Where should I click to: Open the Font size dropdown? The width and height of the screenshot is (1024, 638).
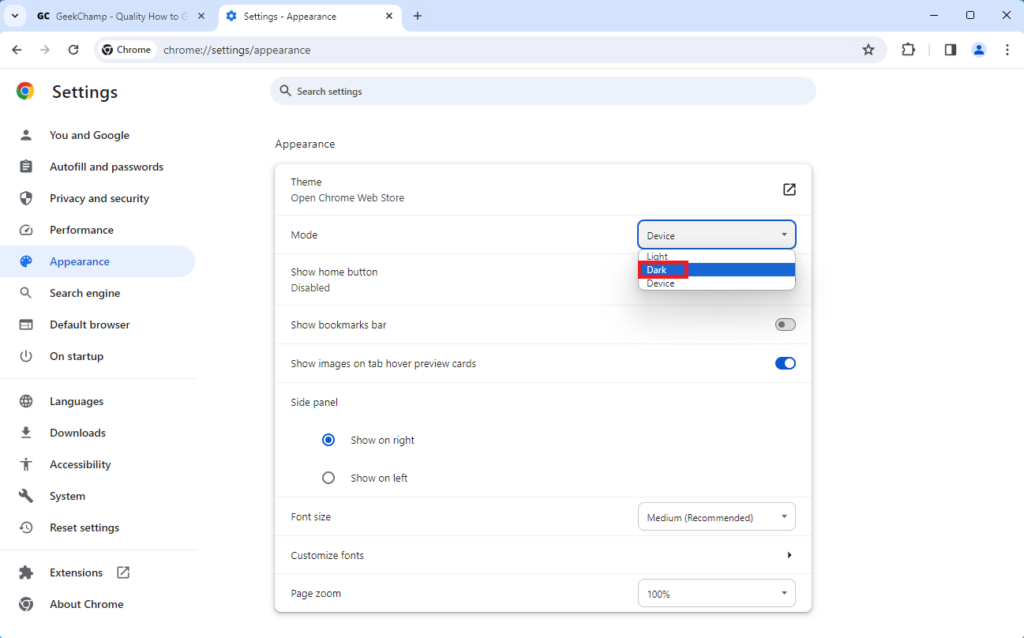[x=716, y=517]
